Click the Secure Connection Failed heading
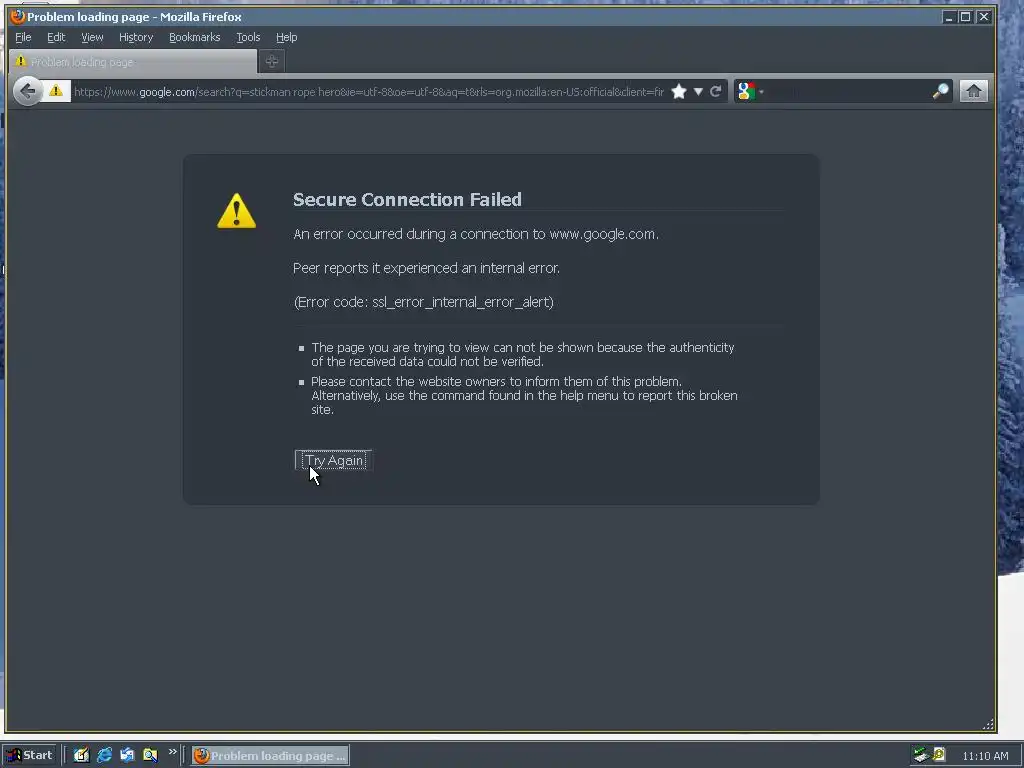This screenshot has height=768, width=1024. [407, 199]
